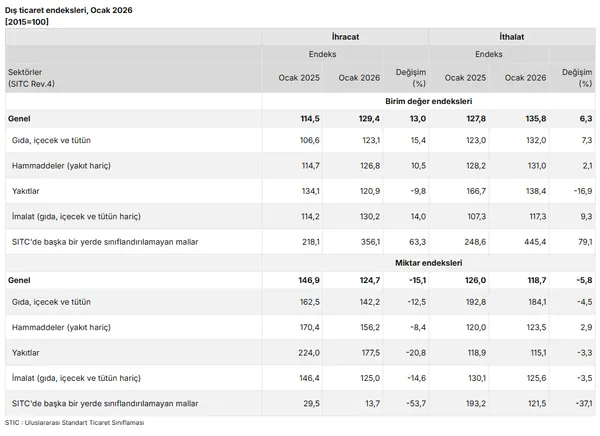Select the 79,1 percent change cell
Screen dimensions: 600x436
(x=586, y=240)
